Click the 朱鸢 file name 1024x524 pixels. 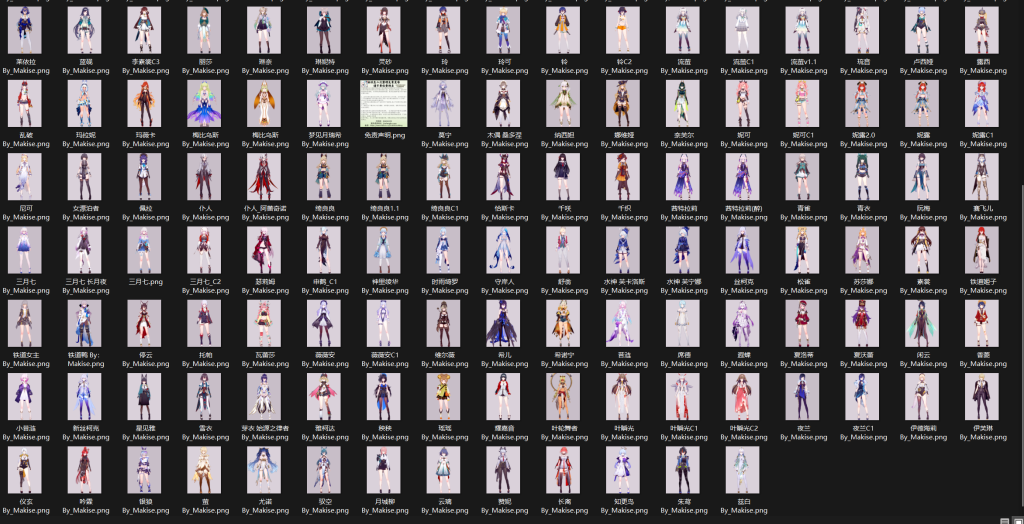pos(682,506)
